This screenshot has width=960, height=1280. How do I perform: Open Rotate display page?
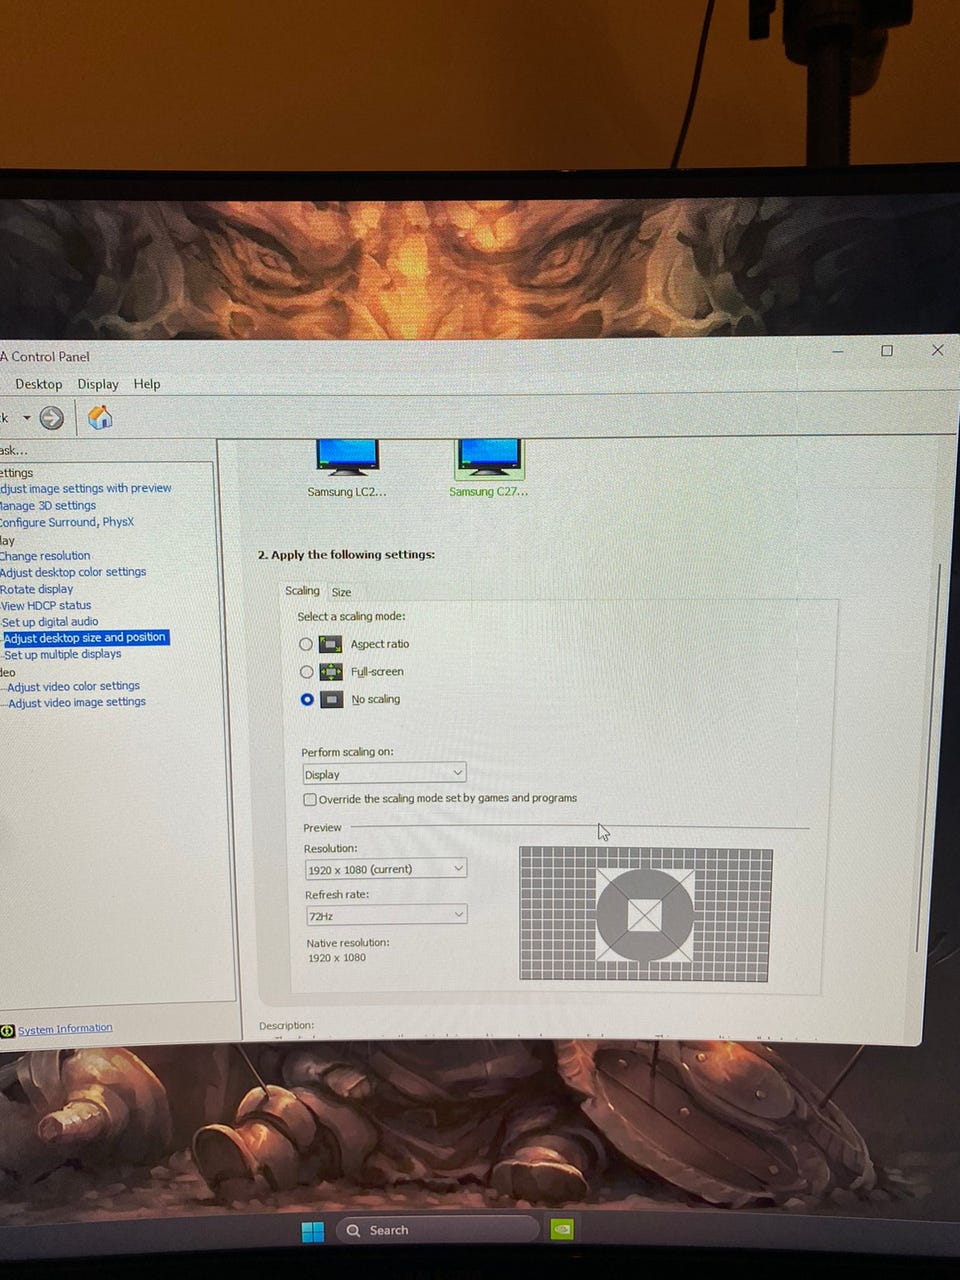coord(37,589)
